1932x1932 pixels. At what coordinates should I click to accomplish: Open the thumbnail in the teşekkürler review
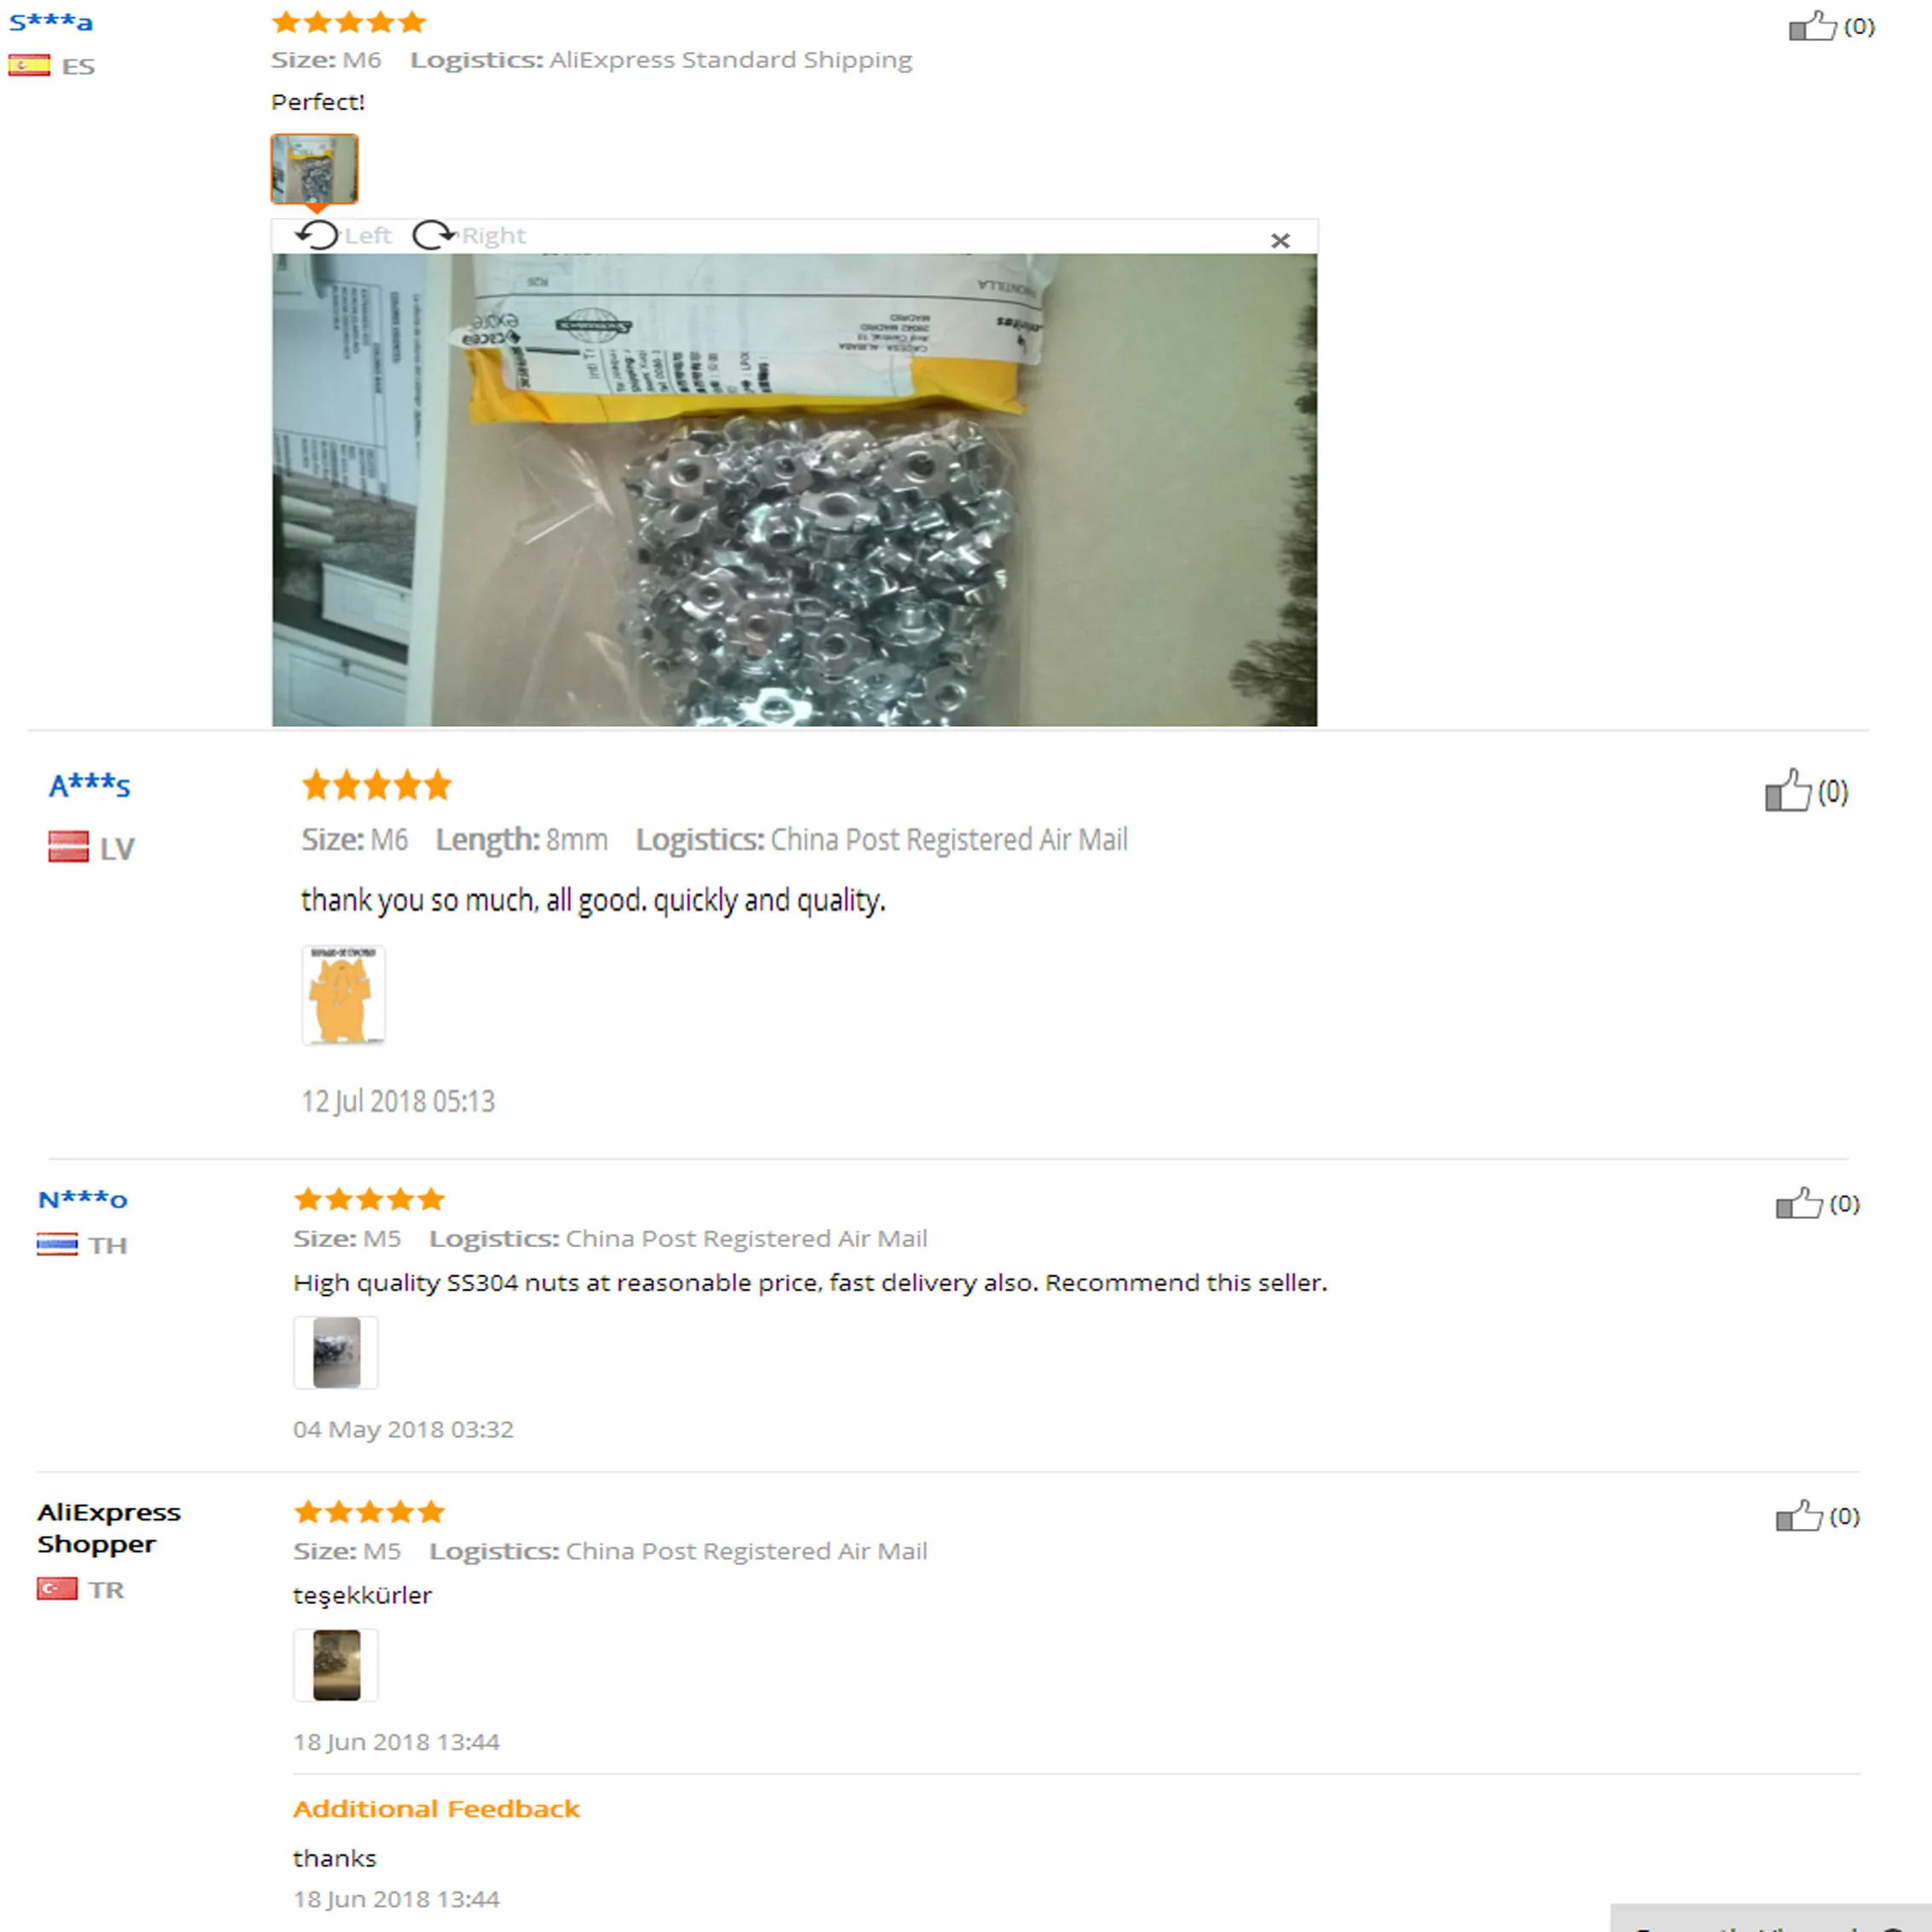(336, 1665)
